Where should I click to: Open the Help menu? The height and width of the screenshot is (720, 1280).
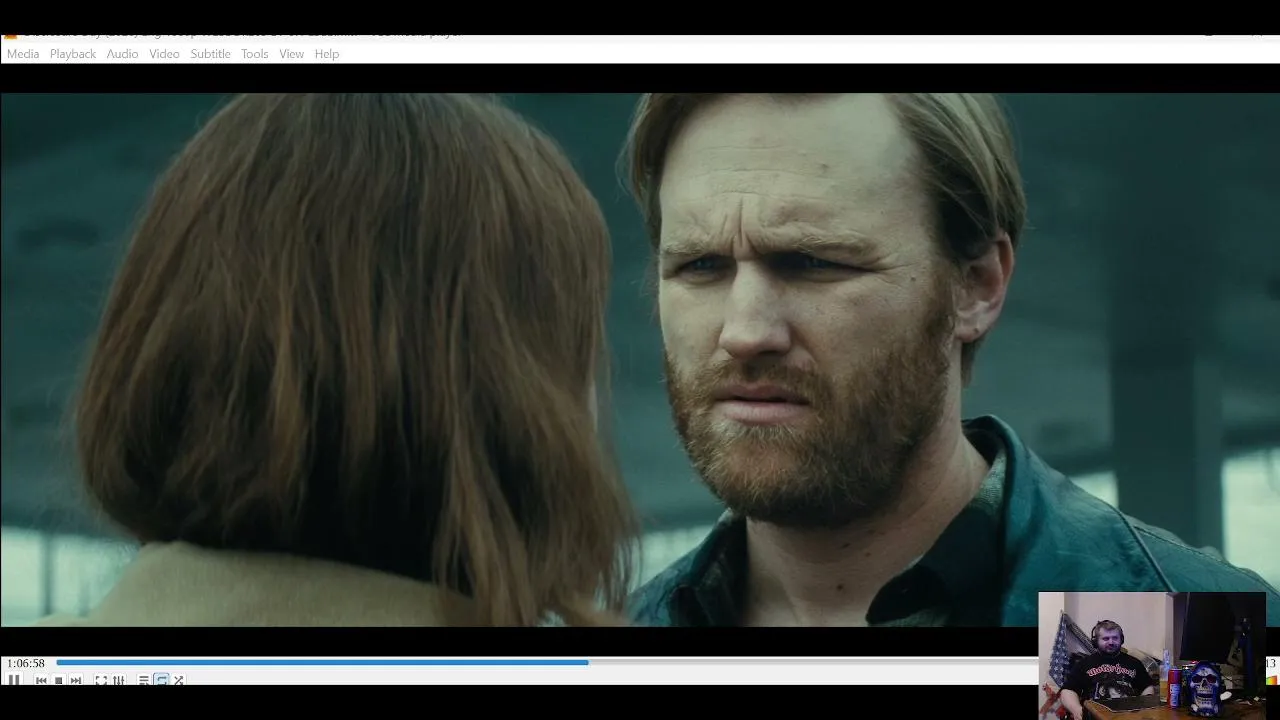click(x=327, y=54)
